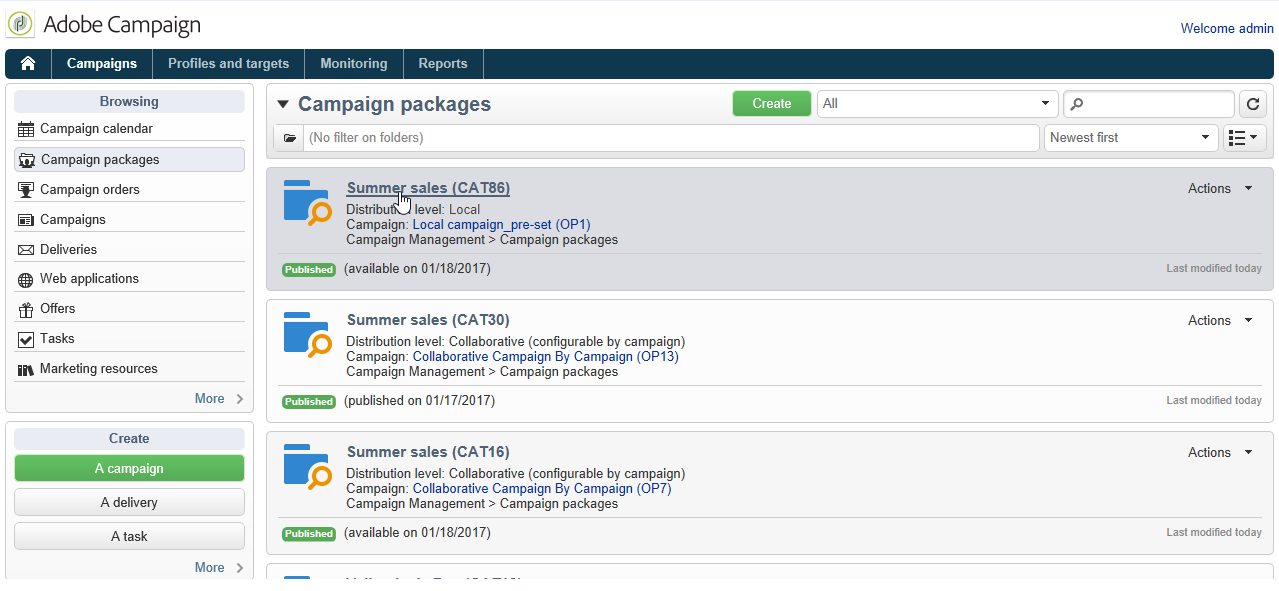Screen dimensions: 1279x591
Task: Open the Newest first sort dropdown
Action: 1129,138
